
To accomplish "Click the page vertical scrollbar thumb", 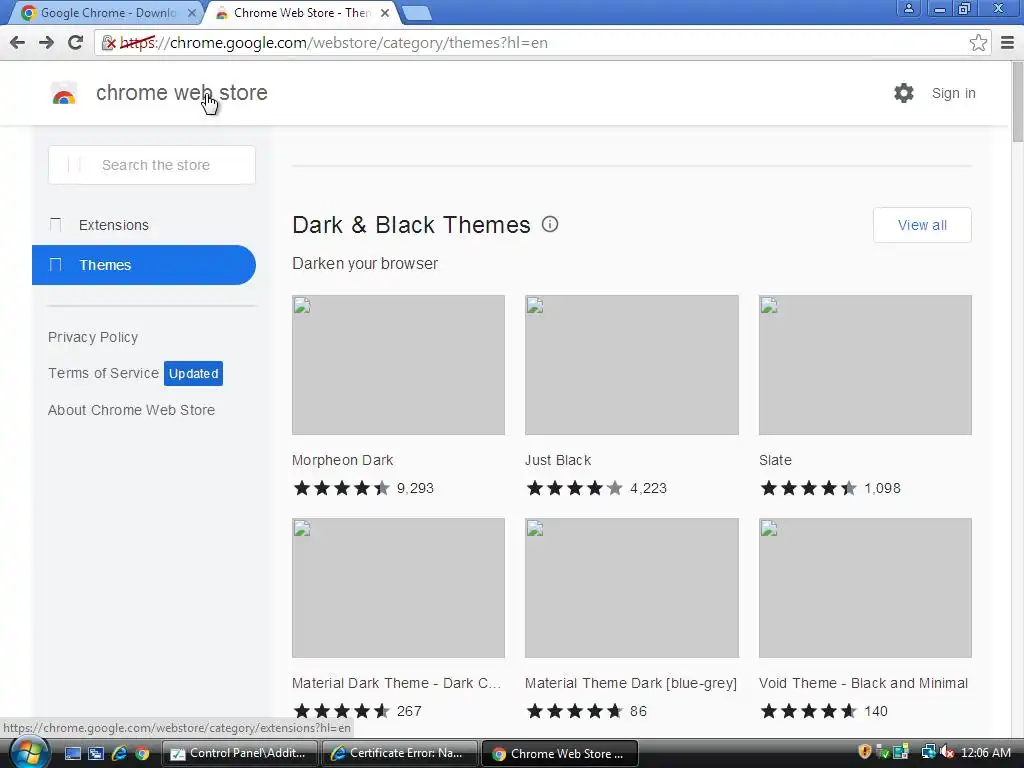I will pyautogui.click(x=1017, y=102).
